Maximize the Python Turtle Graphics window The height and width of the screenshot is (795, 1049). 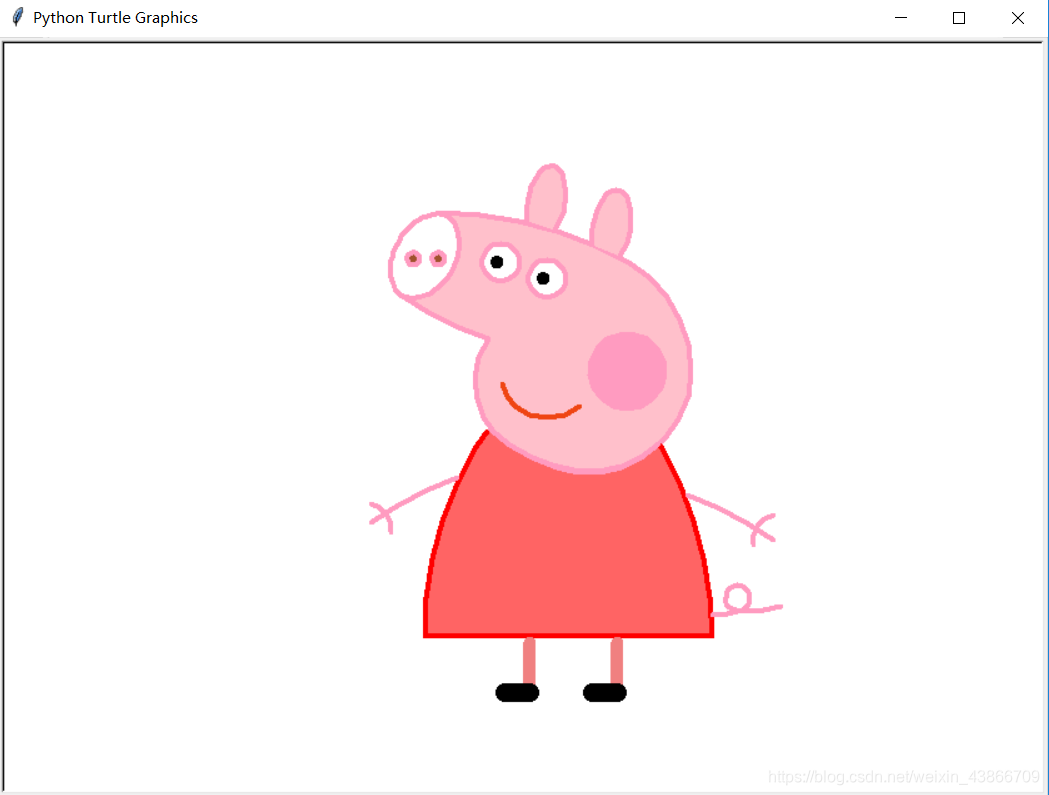click(959, 18)
